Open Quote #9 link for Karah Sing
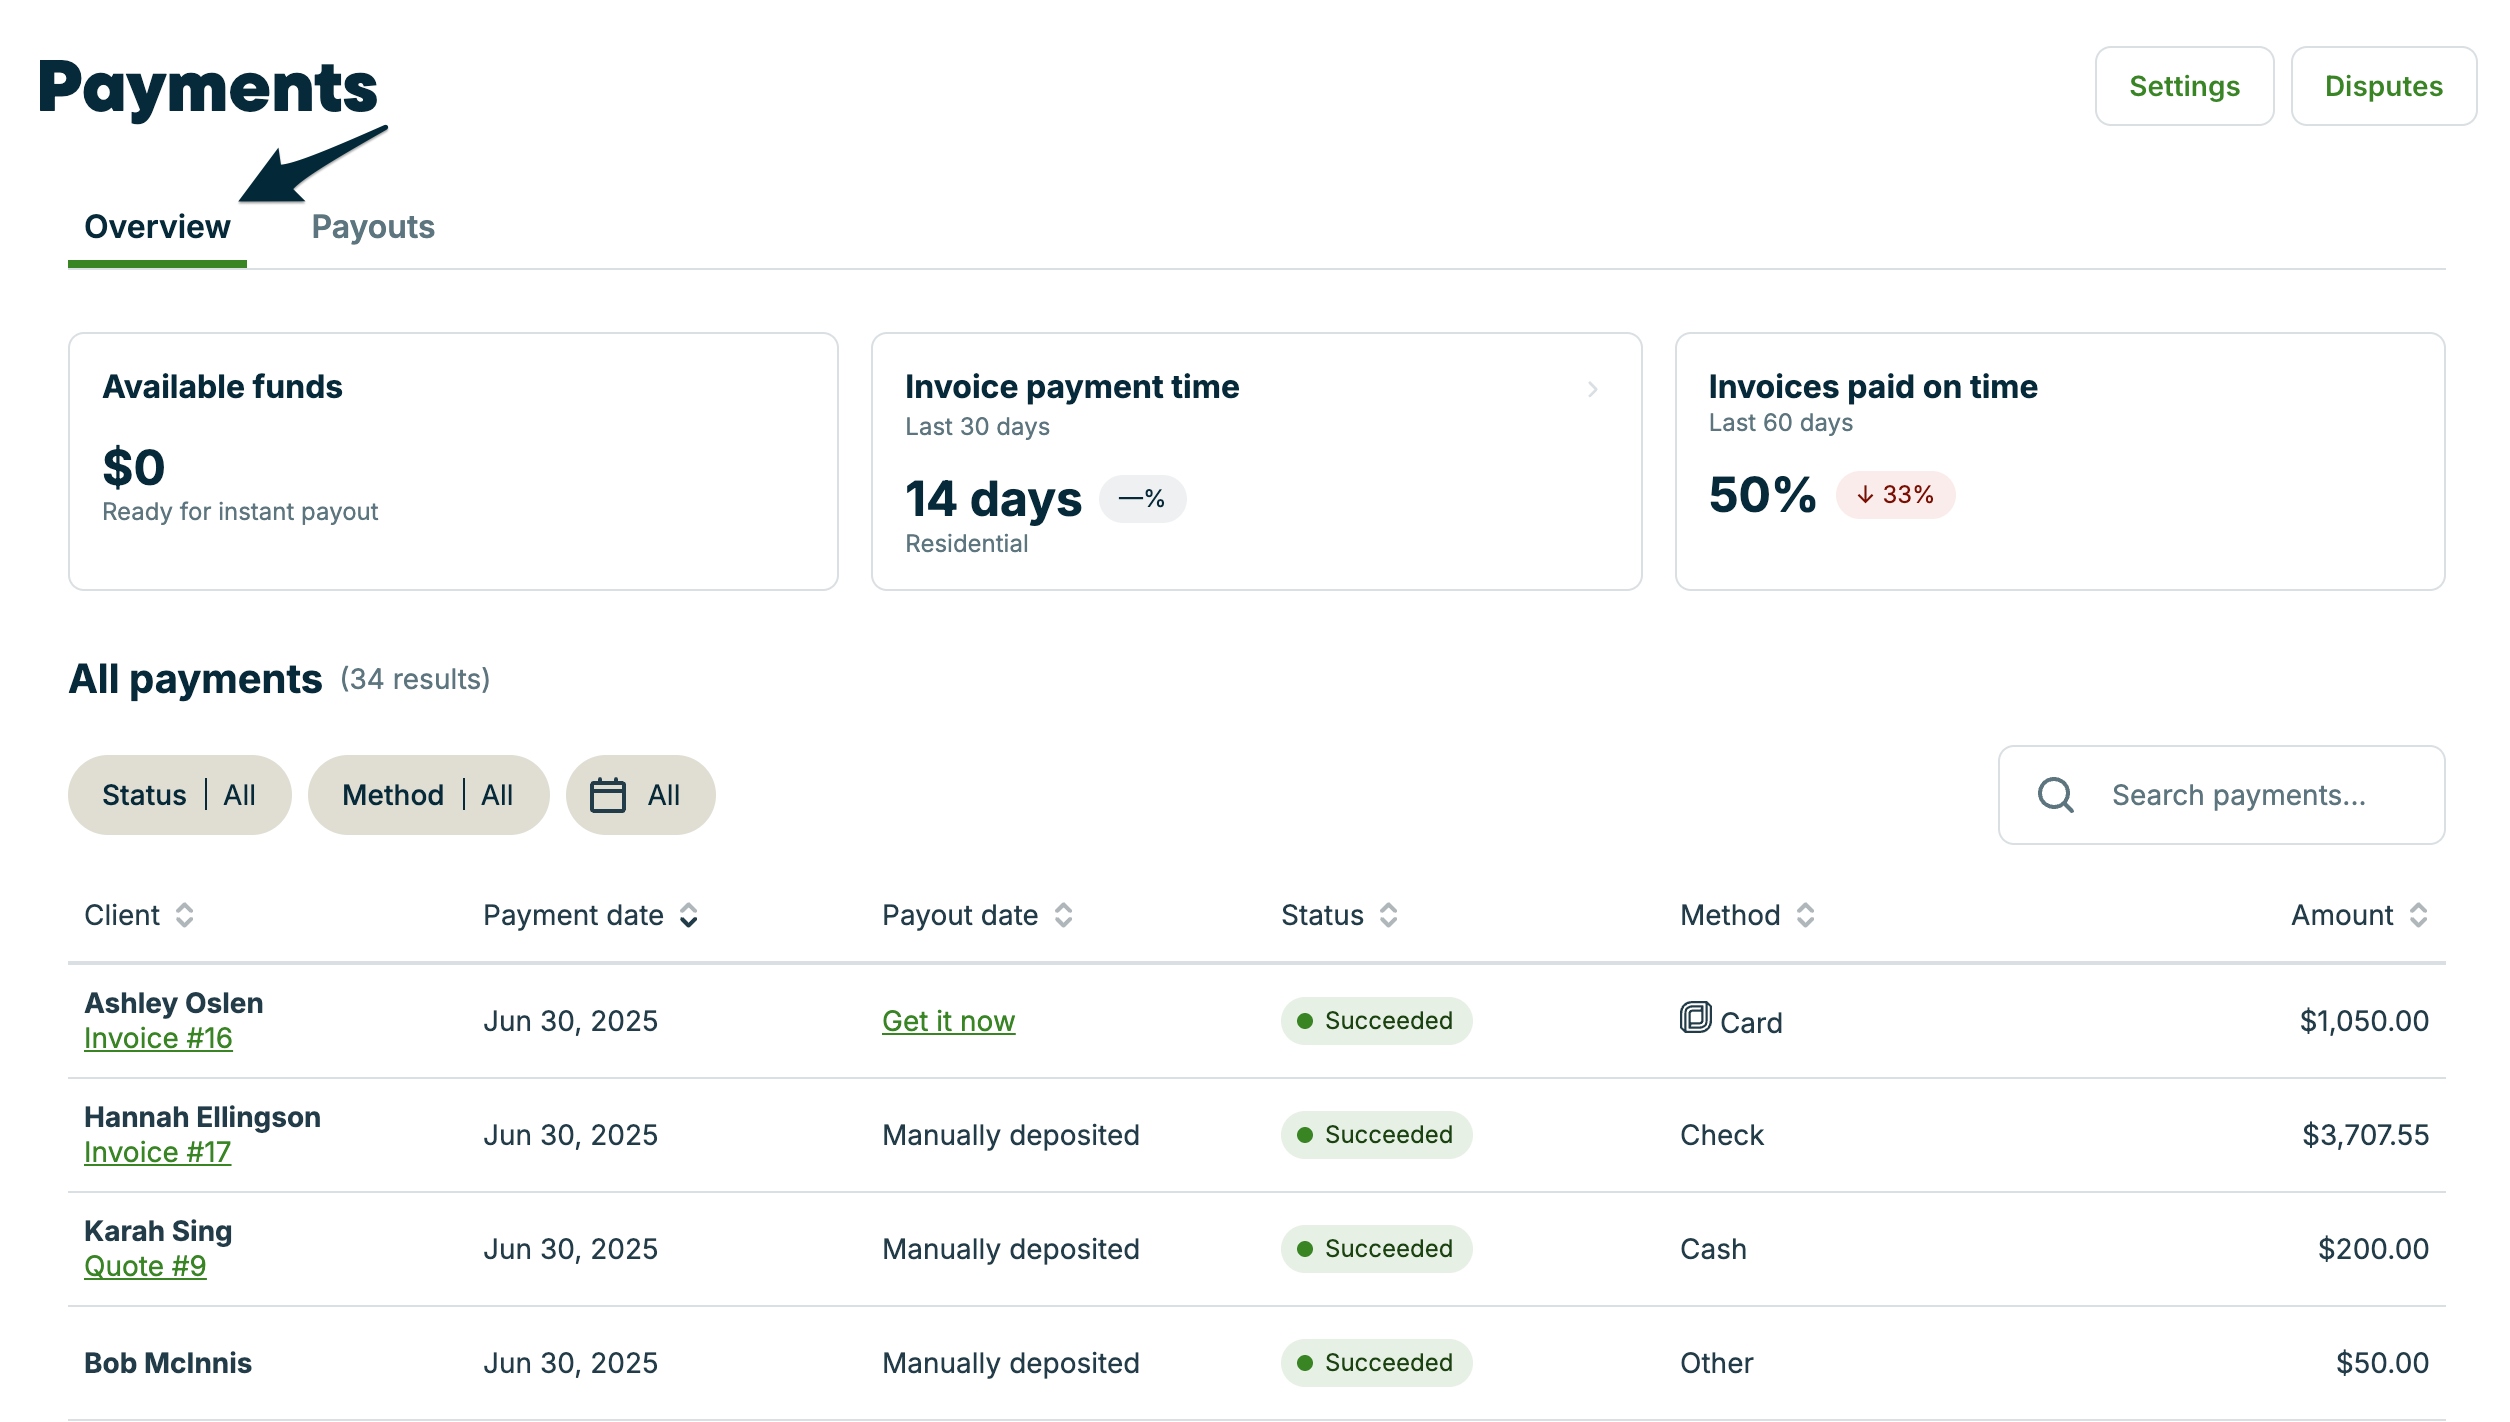 click(x=145, y=1266)
